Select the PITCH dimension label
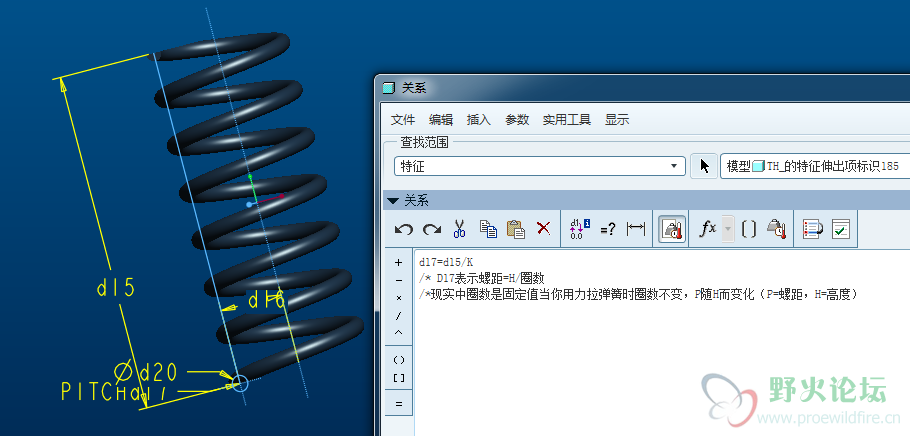 (x=113, y=392)
